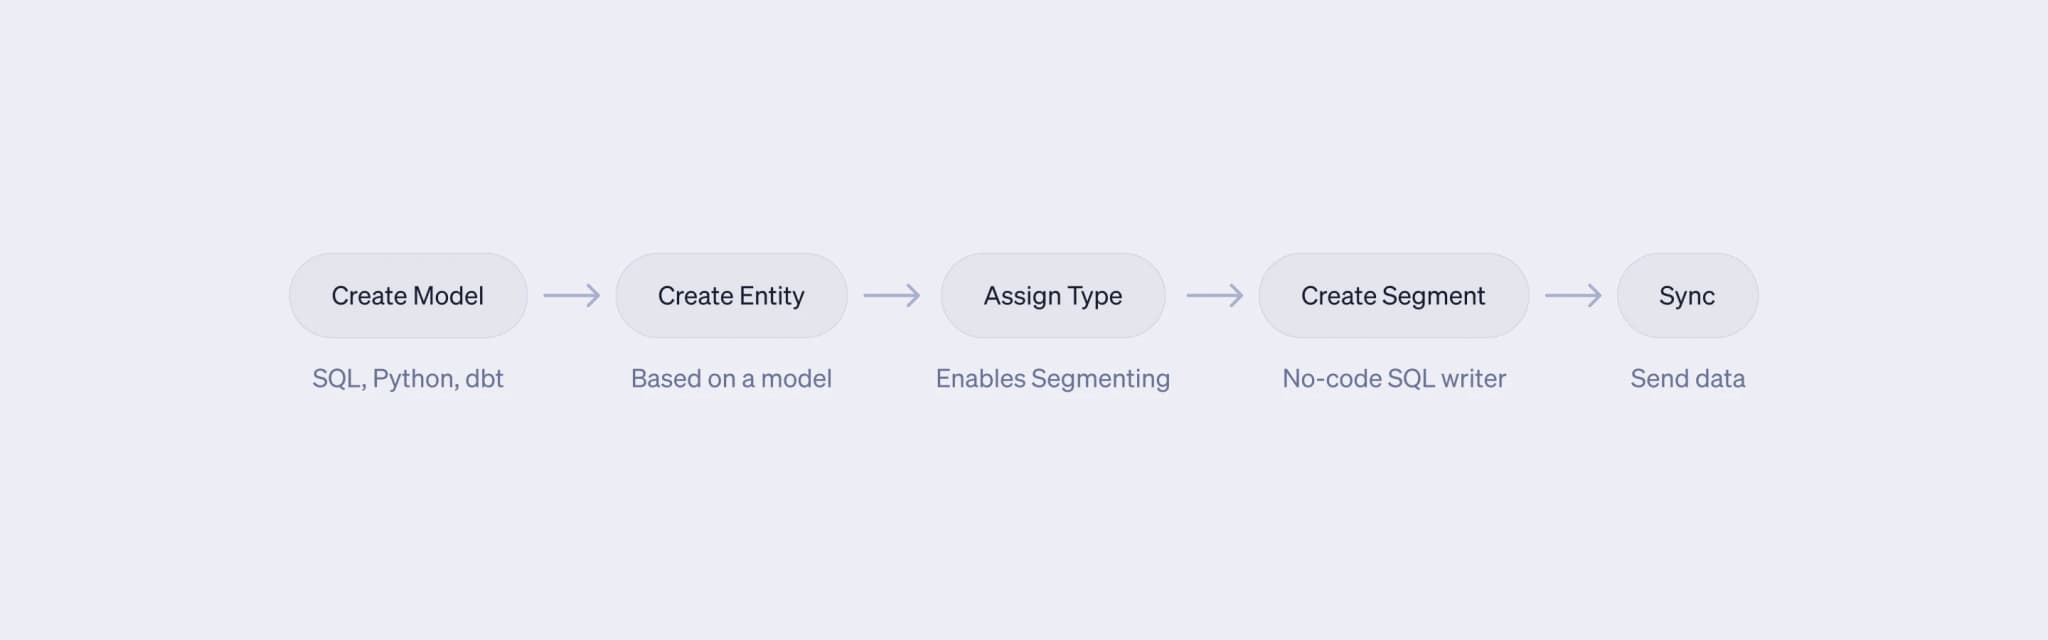The image size is (2048, 640).
Task: Open the Create Segment step
Action: (x=1393, y=296)
